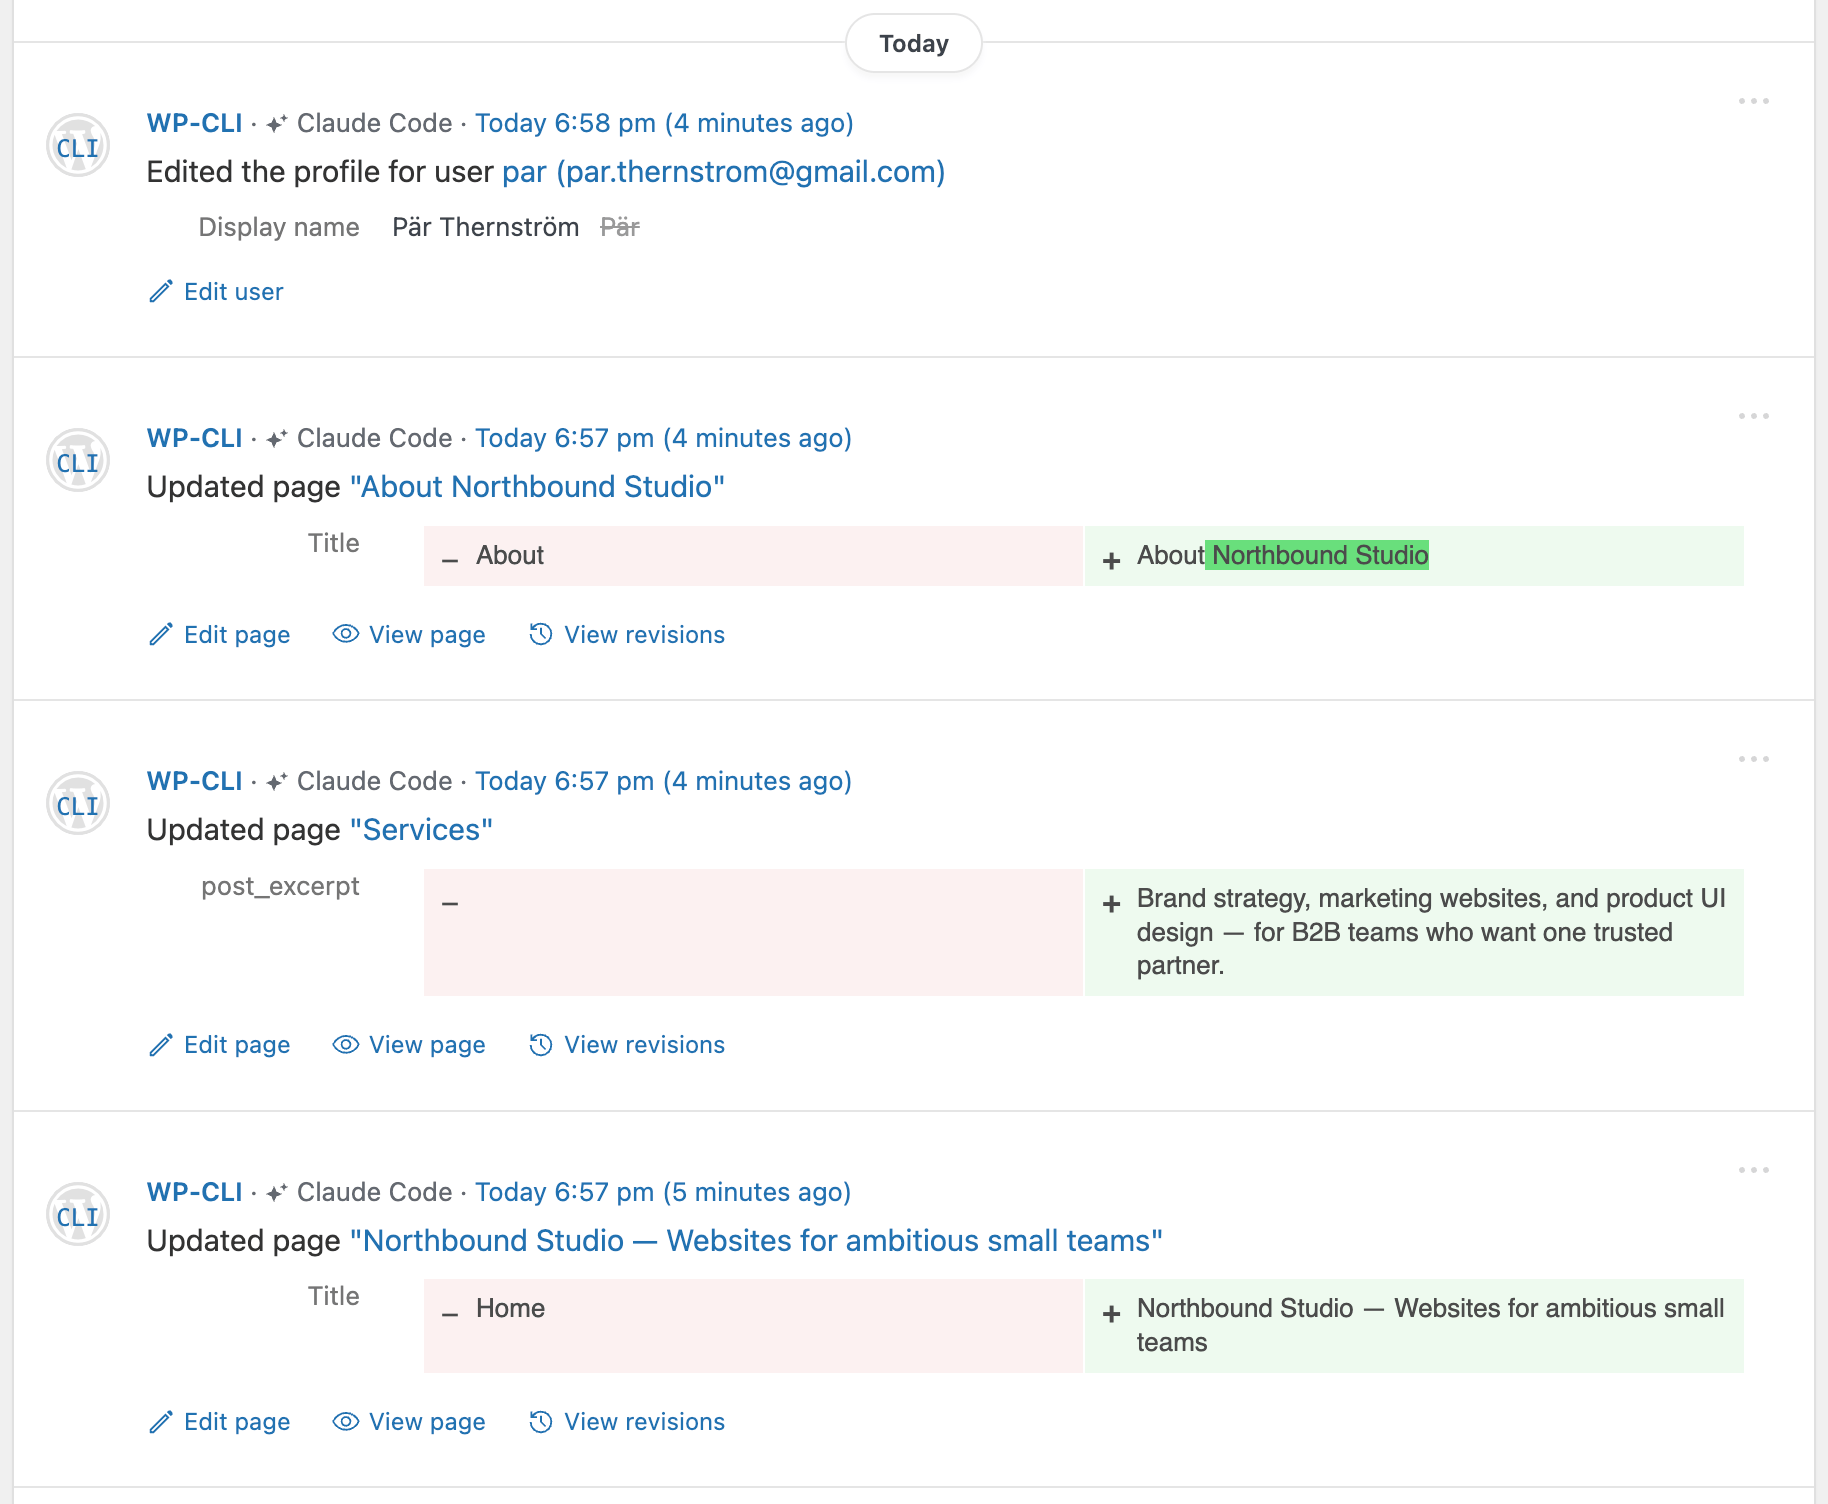Open the "About Northbound Studio" page title link

tap(537, 487)
